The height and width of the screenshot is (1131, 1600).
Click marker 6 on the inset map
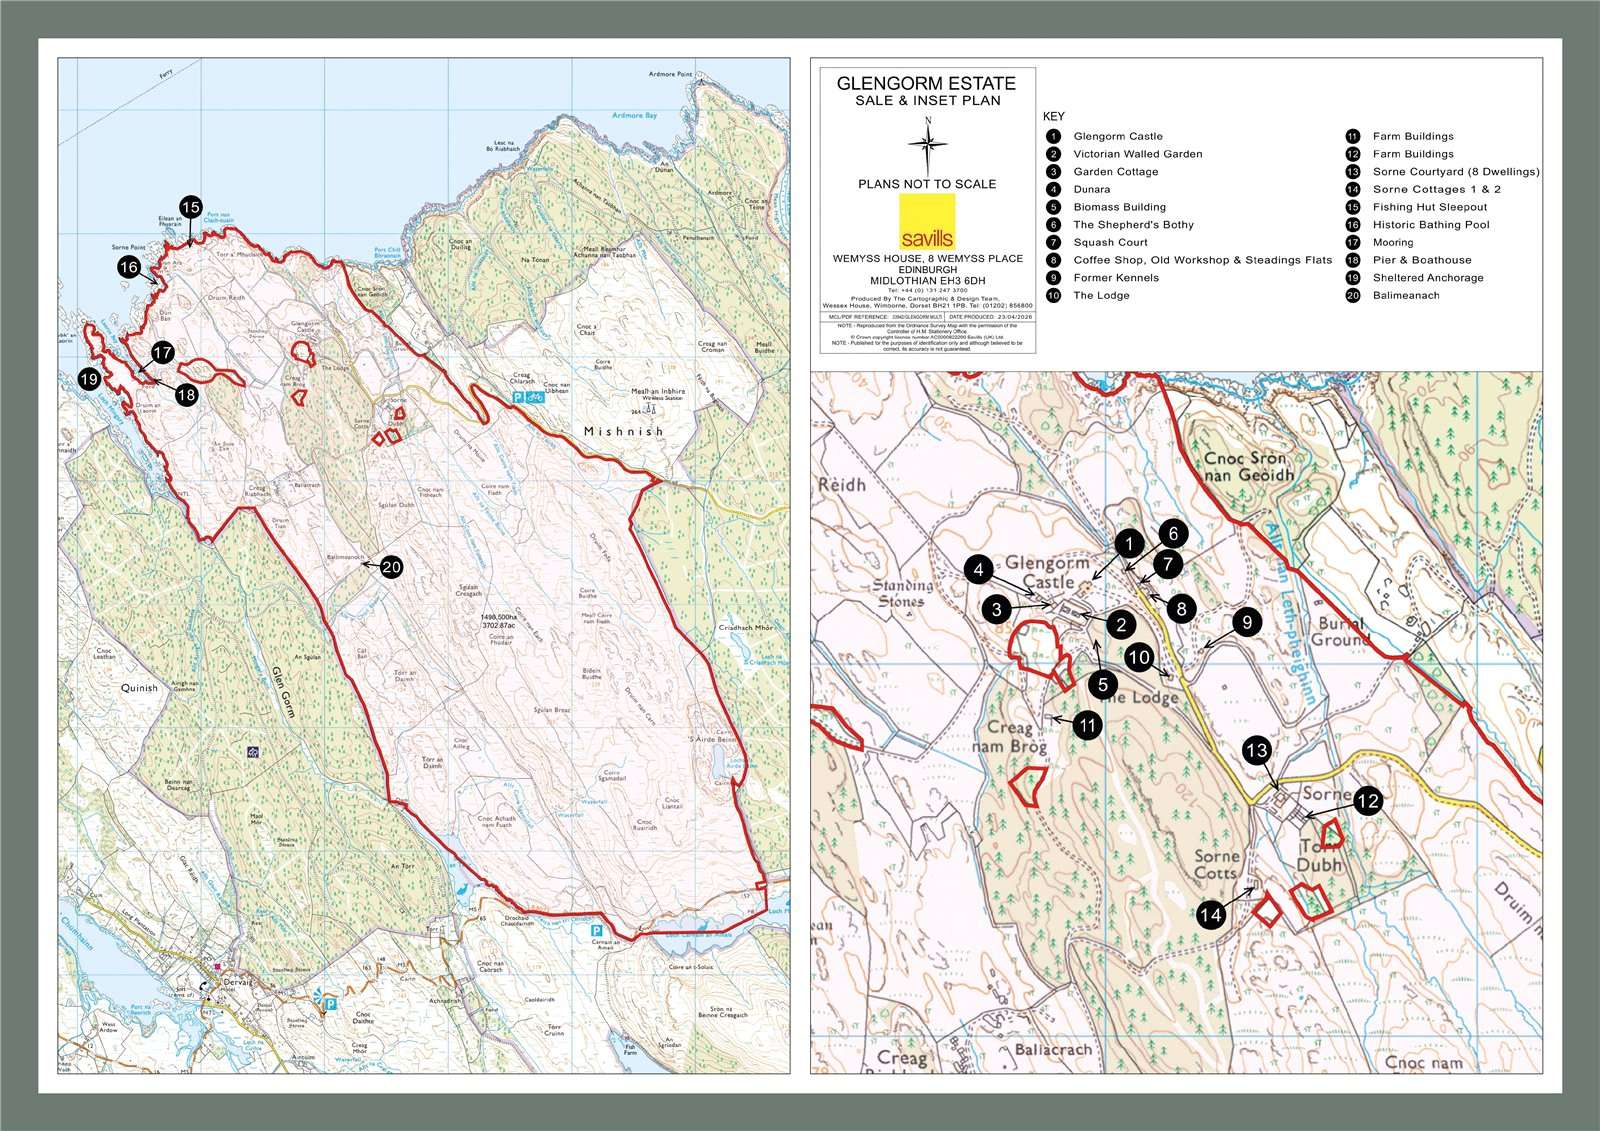pos(1173,534)
